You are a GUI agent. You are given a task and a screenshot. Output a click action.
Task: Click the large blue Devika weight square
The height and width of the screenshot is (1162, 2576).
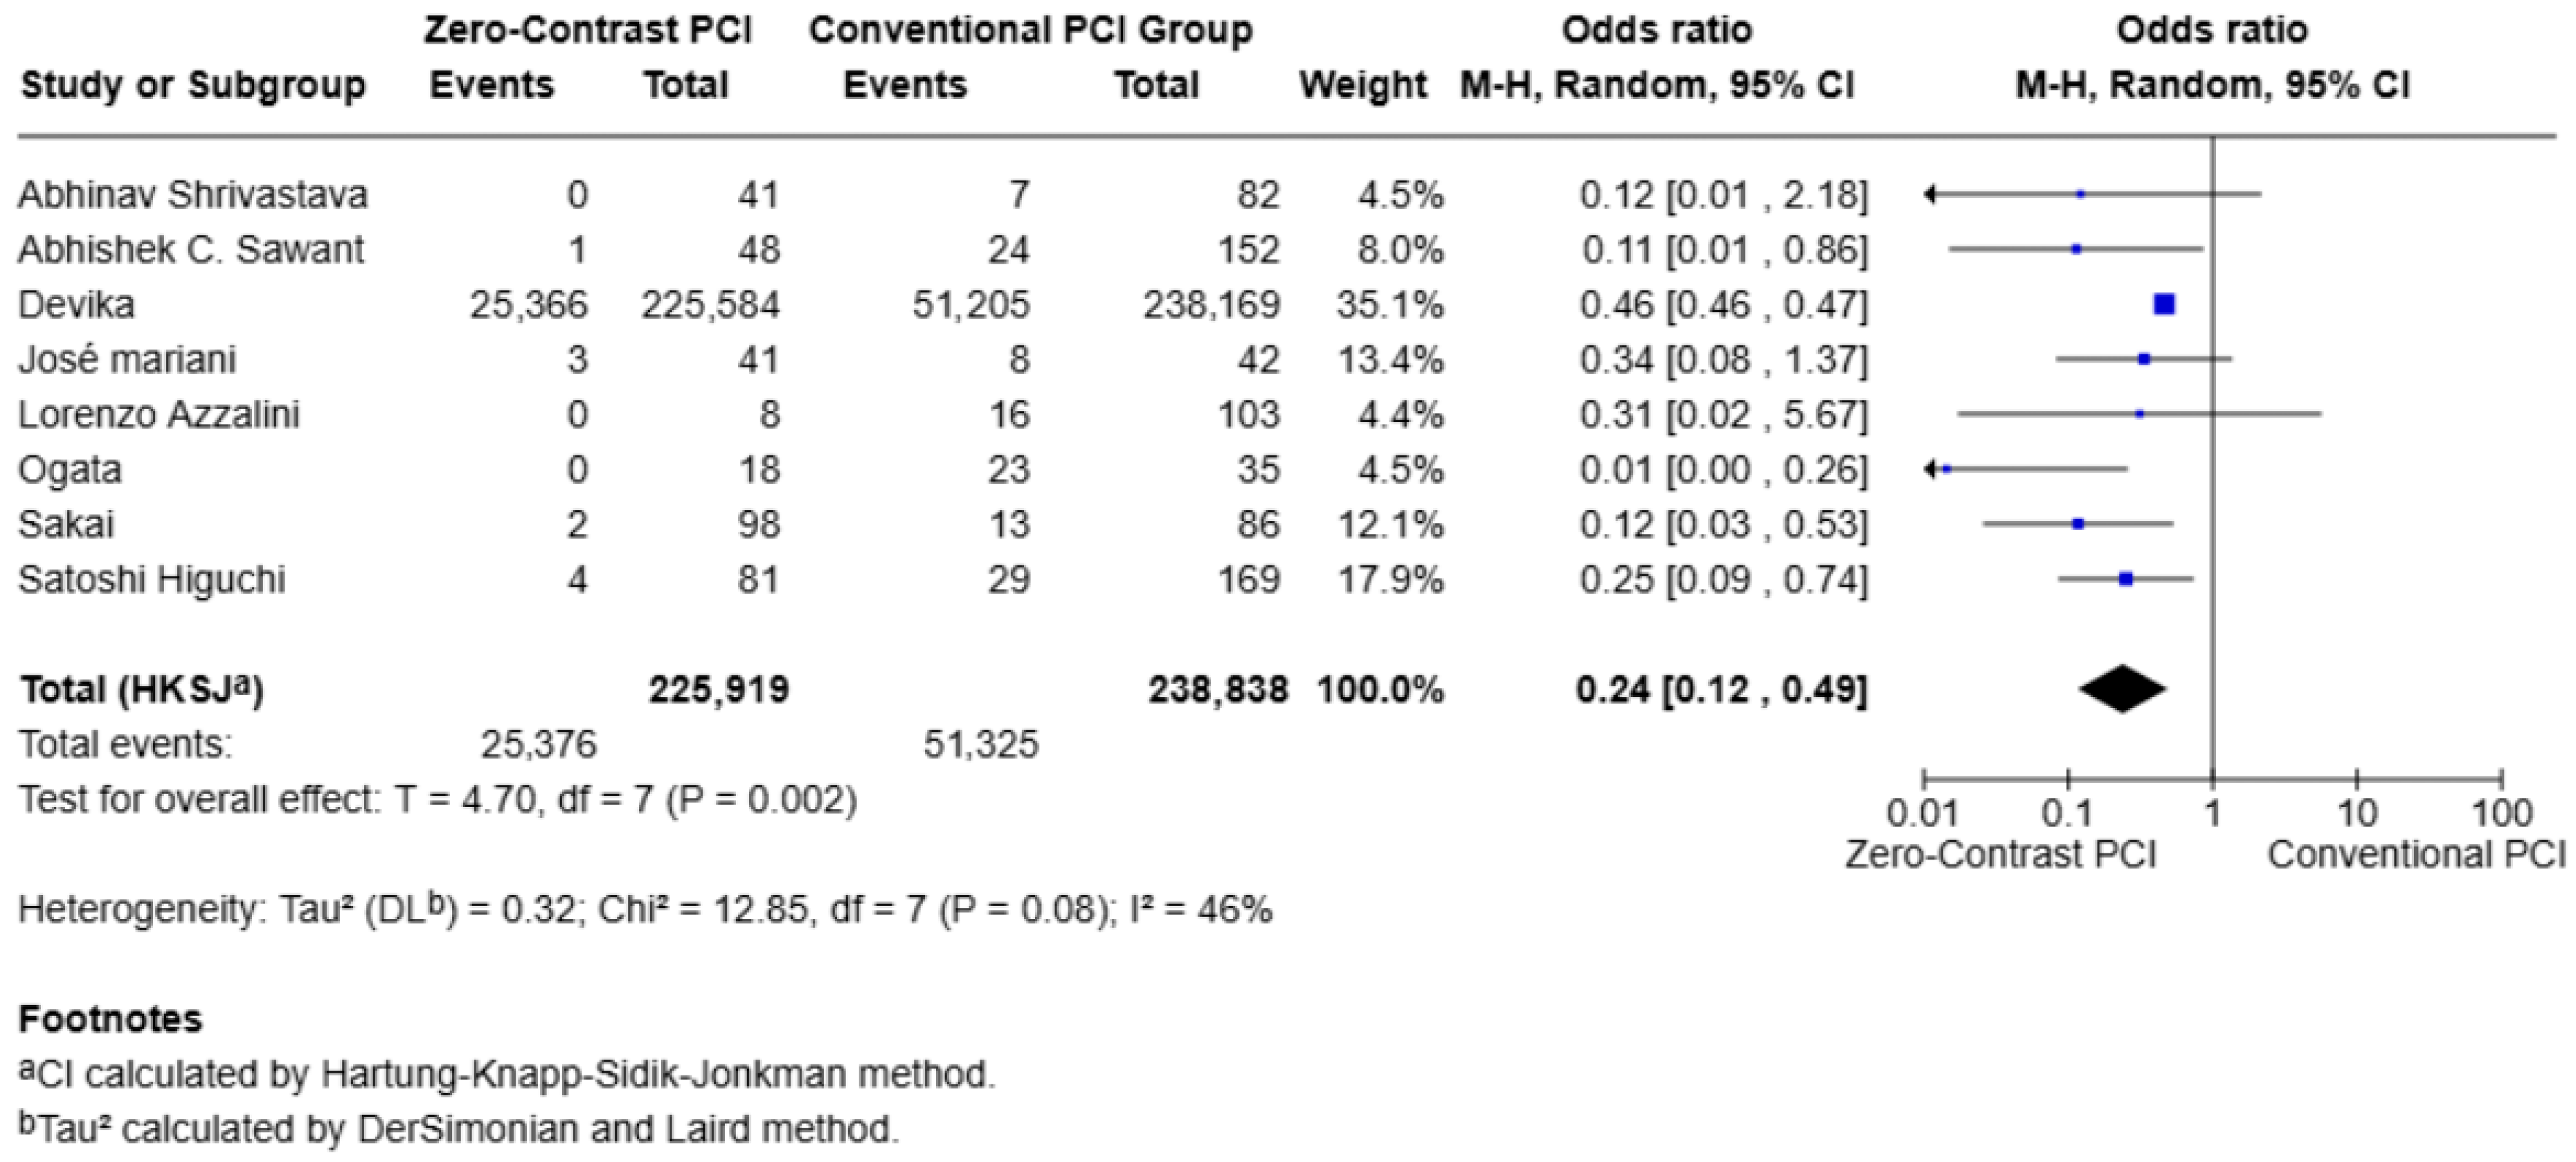pos(2164,304)
